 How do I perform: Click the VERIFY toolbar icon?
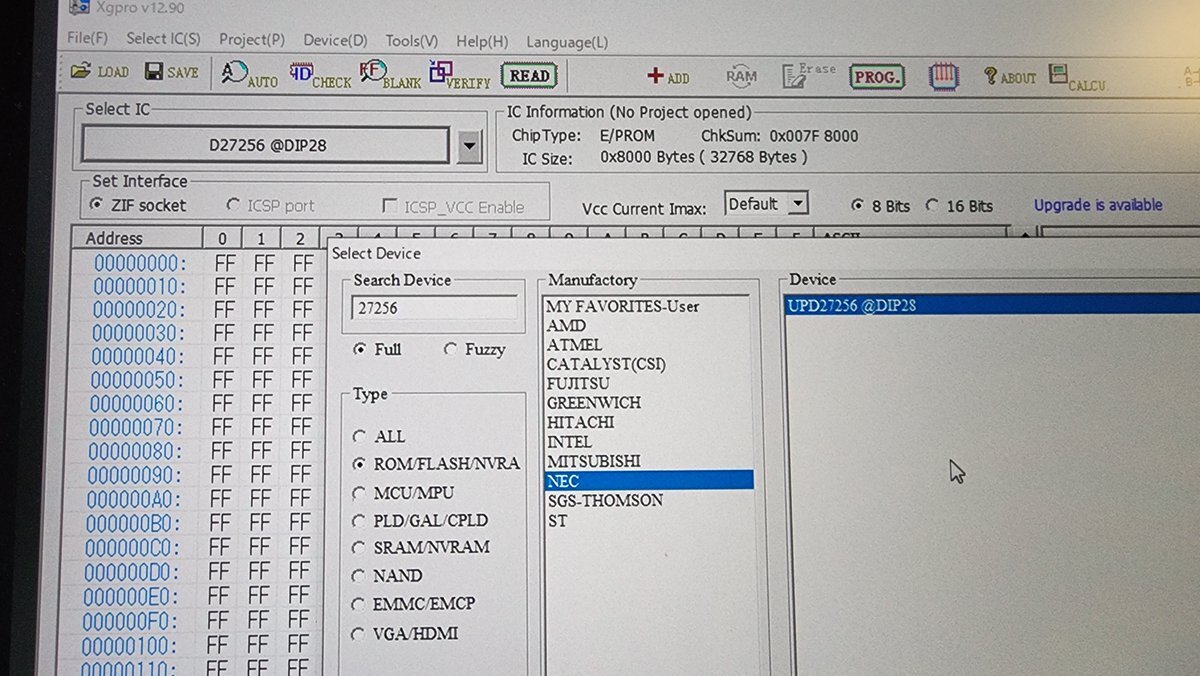tap(460, 75)
